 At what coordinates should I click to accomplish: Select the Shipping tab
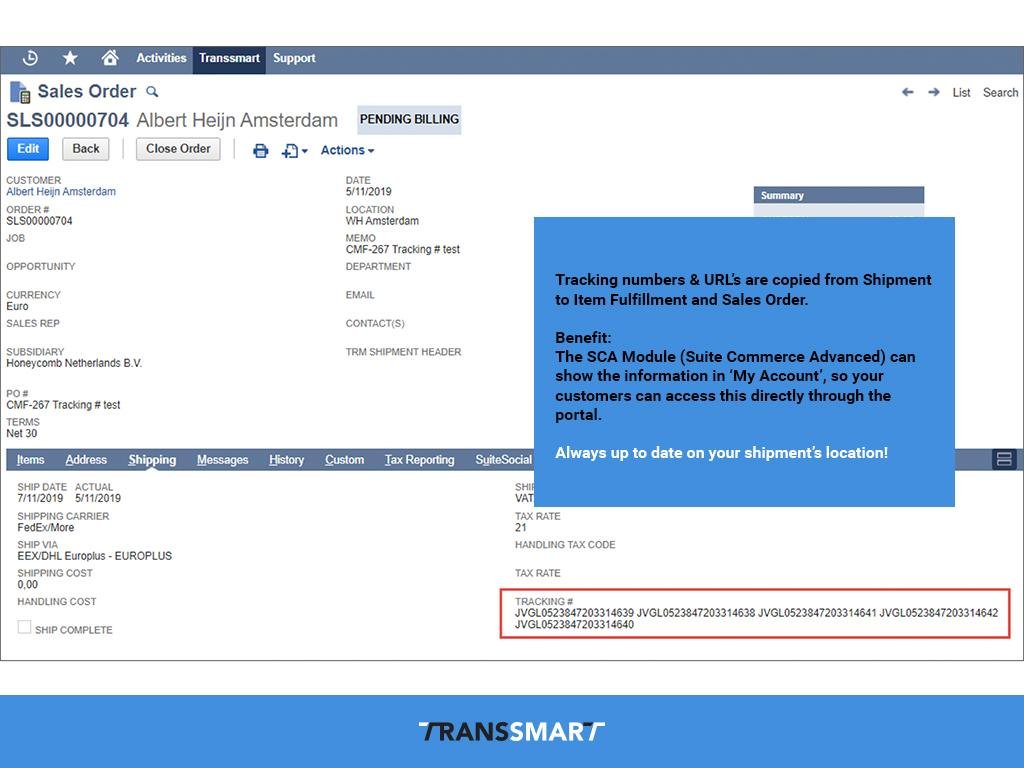tap(152, 460)
